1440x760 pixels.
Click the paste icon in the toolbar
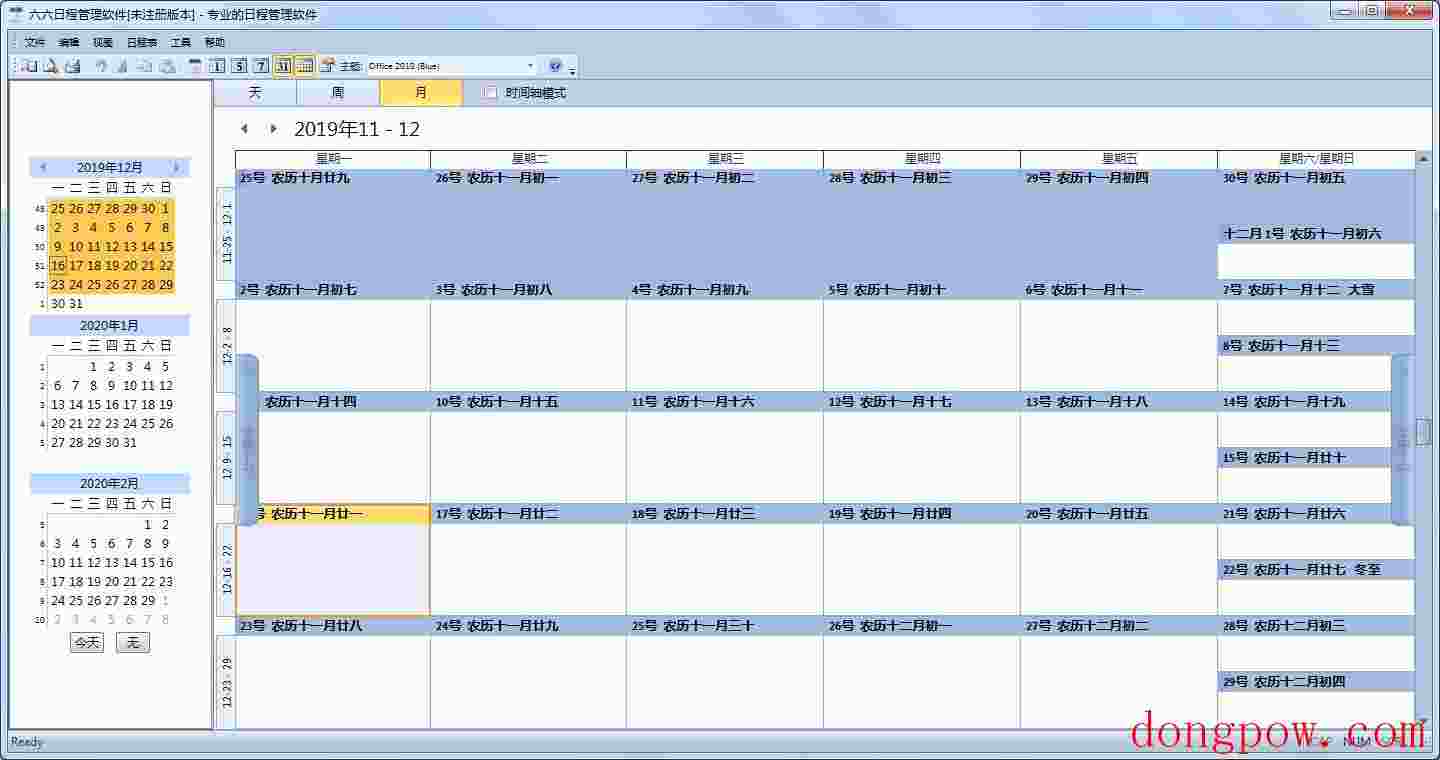click(x=167, y=66)
